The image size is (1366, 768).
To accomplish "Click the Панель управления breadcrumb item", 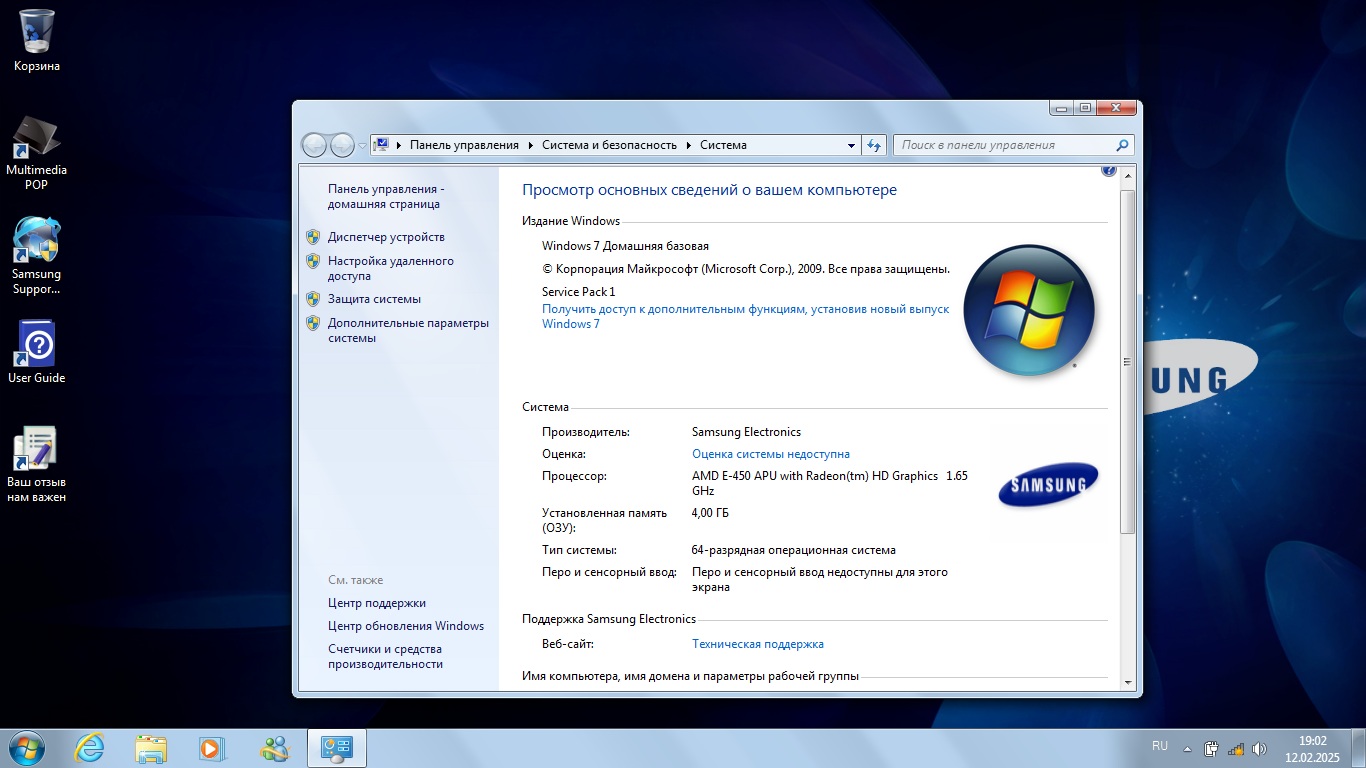I will click(464, 145).
